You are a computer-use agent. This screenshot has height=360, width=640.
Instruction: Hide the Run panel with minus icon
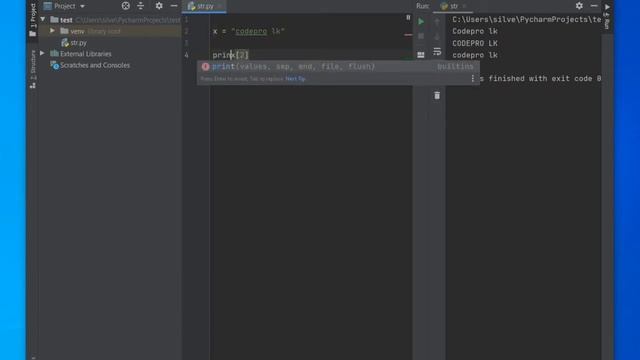(x=594, y=6)
